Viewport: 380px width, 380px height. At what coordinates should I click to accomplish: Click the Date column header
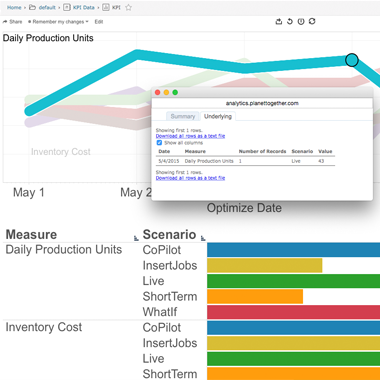(x=164, y=151)
